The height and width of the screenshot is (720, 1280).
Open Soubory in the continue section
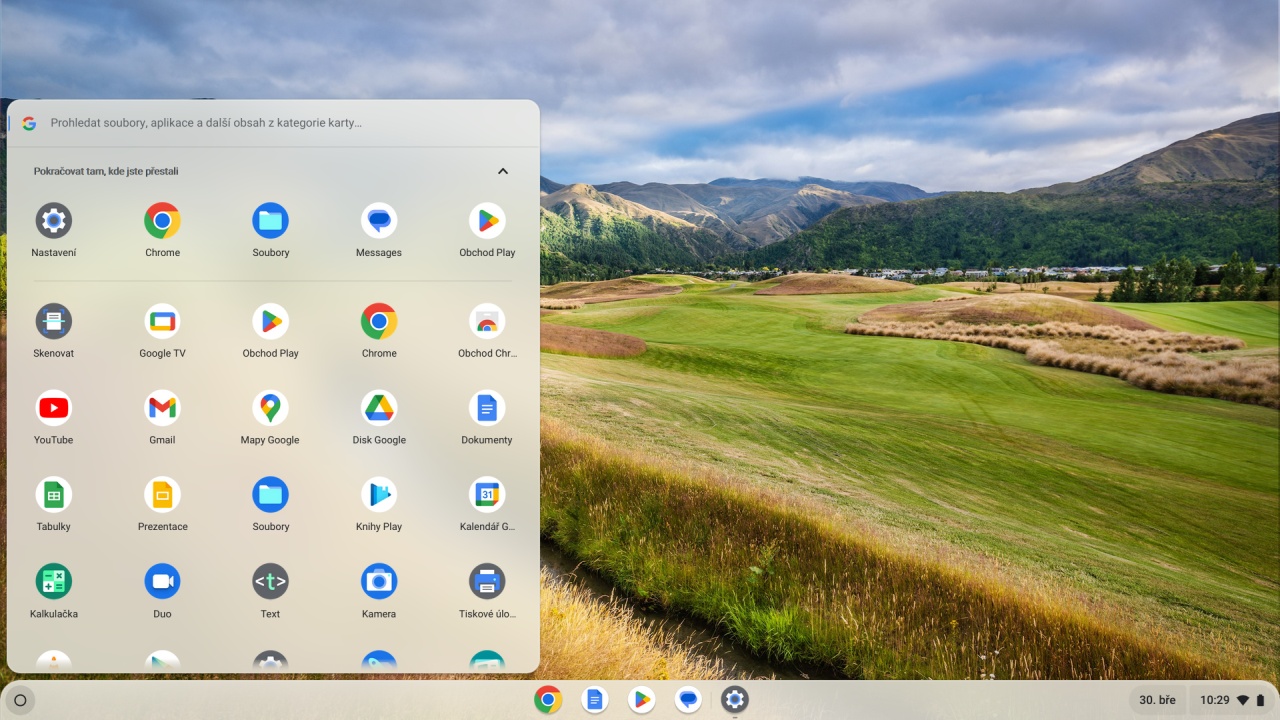pos(271,231)
